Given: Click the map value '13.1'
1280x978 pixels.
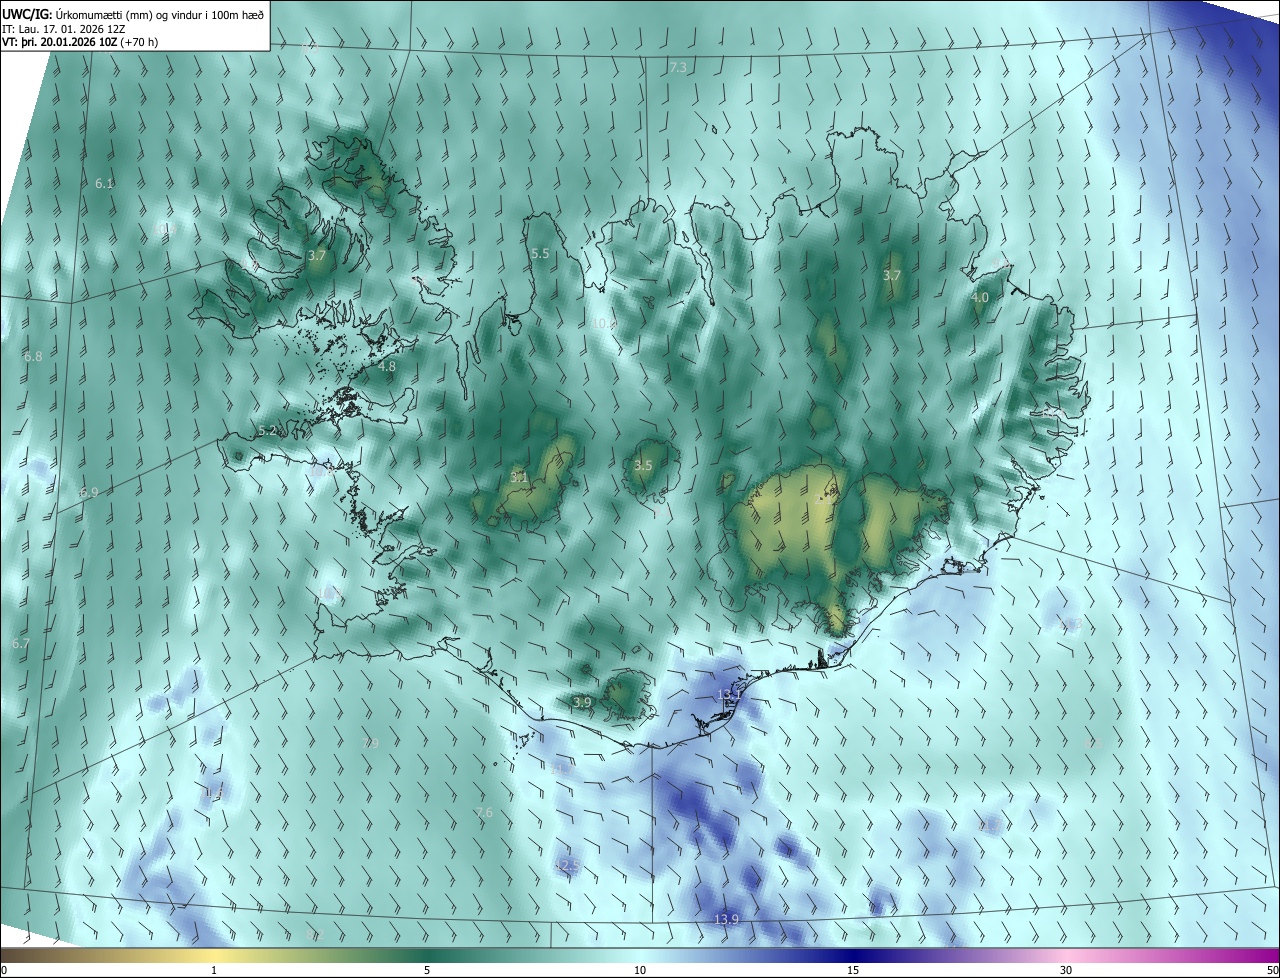Looking at the screenshot, I should coord(729,695).
